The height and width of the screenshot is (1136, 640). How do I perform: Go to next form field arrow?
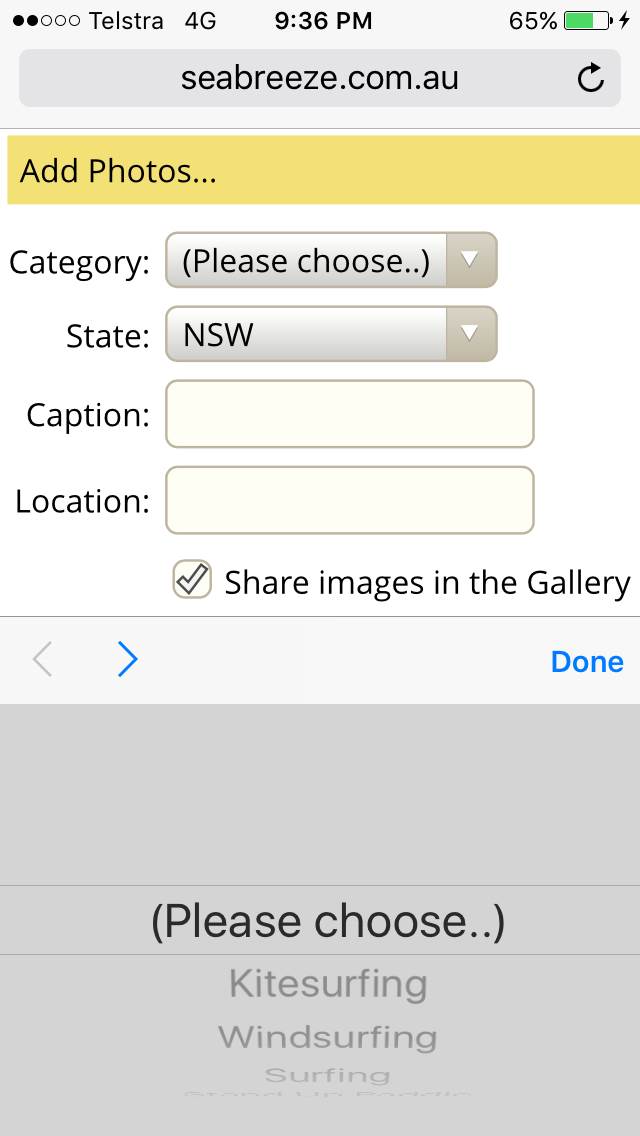pyautogui.click(x=127, y=660)
